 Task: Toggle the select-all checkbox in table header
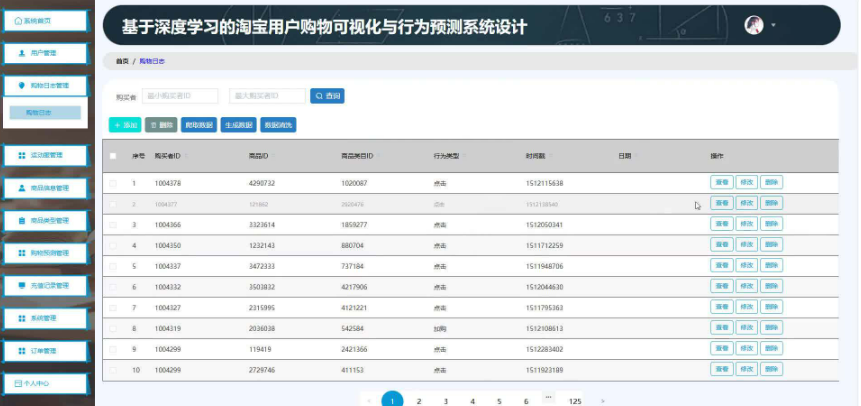(113, 156)
